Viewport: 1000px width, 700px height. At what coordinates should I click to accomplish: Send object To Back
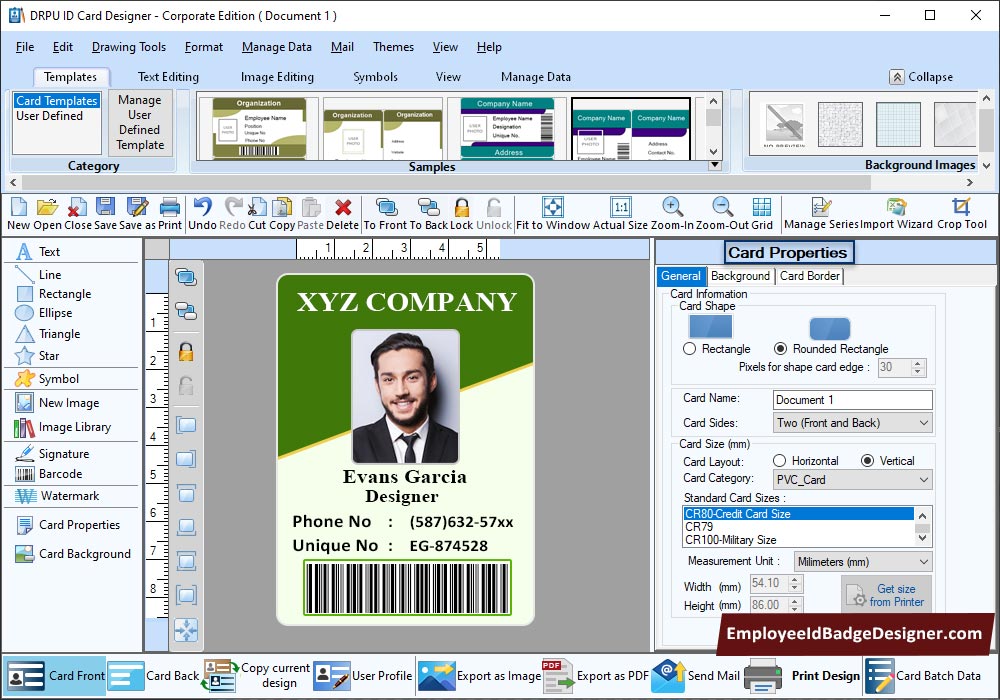(x=429, y=207)
